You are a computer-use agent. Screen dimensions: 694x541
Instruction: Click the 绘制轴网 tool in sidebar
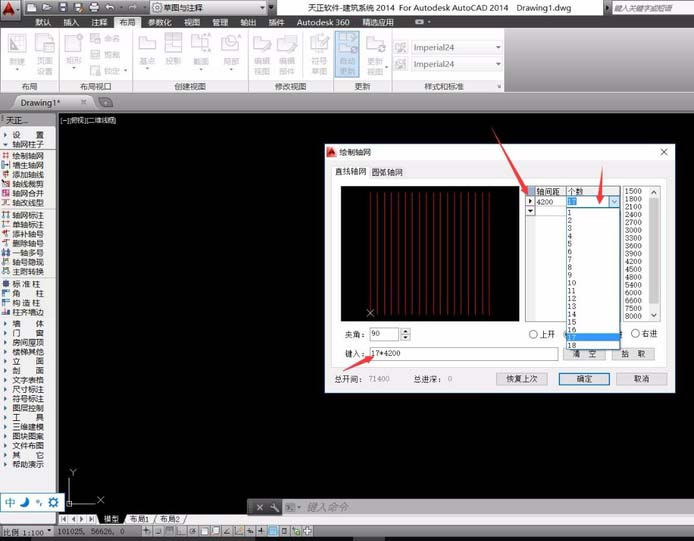tap(28, 156)
